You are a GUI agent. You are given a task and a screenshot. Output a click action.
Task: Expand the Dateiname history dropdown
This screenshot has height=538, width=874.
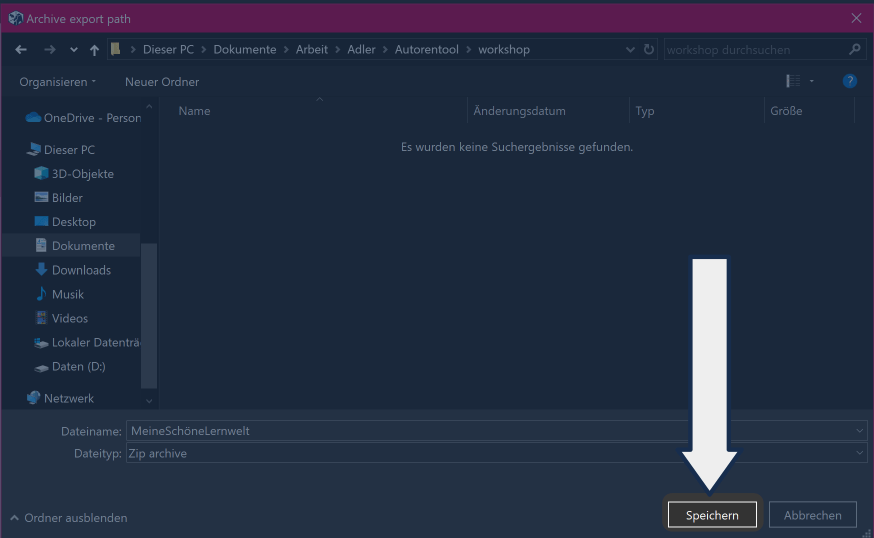coord(860,430)
